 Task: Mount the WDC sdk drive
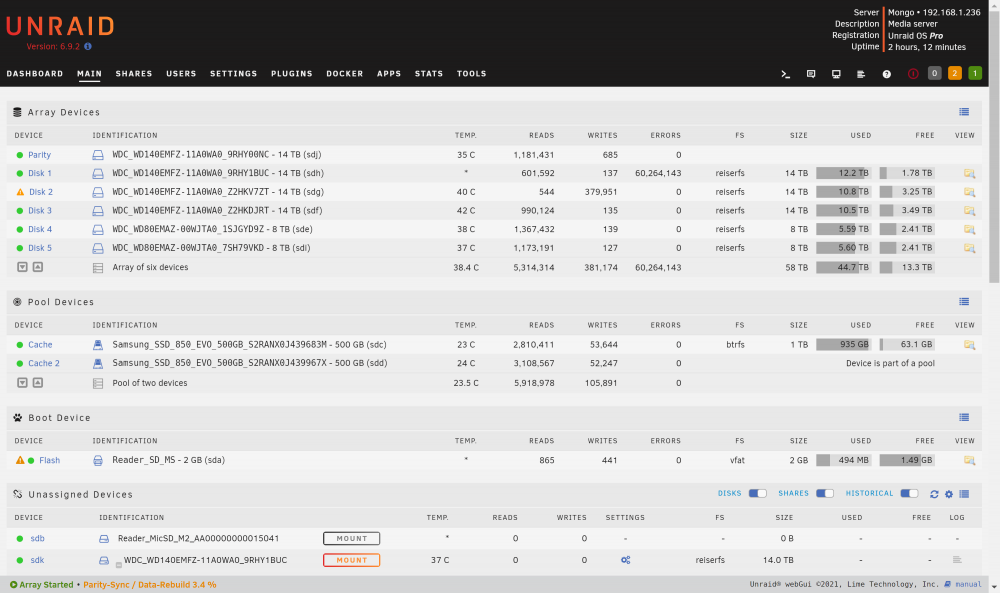[x=351, y=560]
